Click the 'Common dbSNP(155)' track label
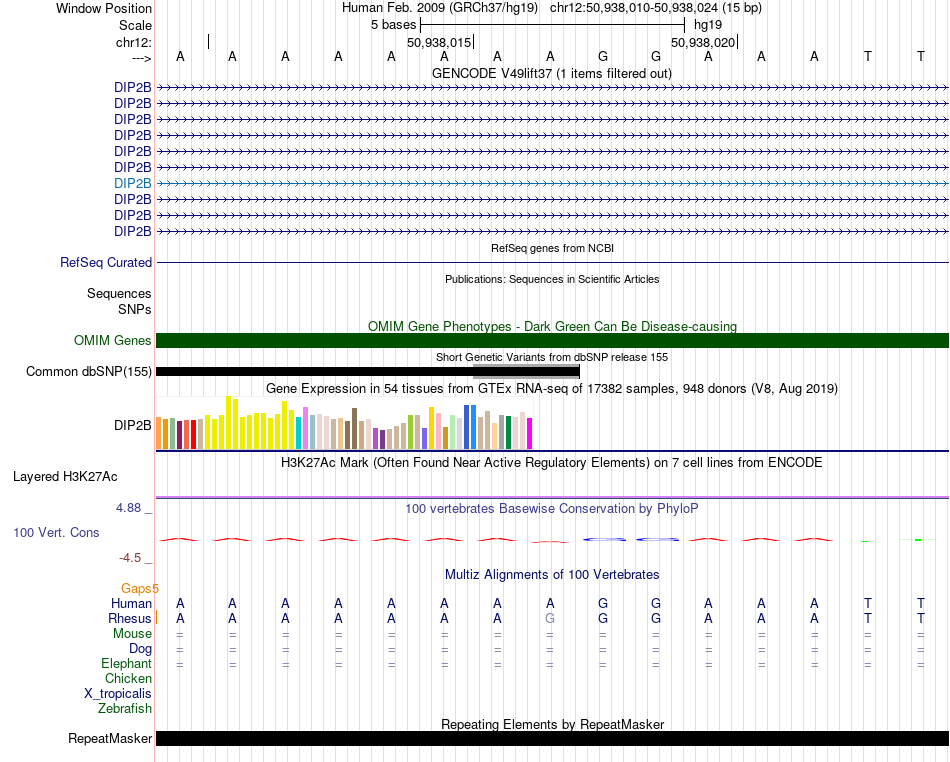The width and height of the screenshot is (950, 762). click(x=89, y=371)
